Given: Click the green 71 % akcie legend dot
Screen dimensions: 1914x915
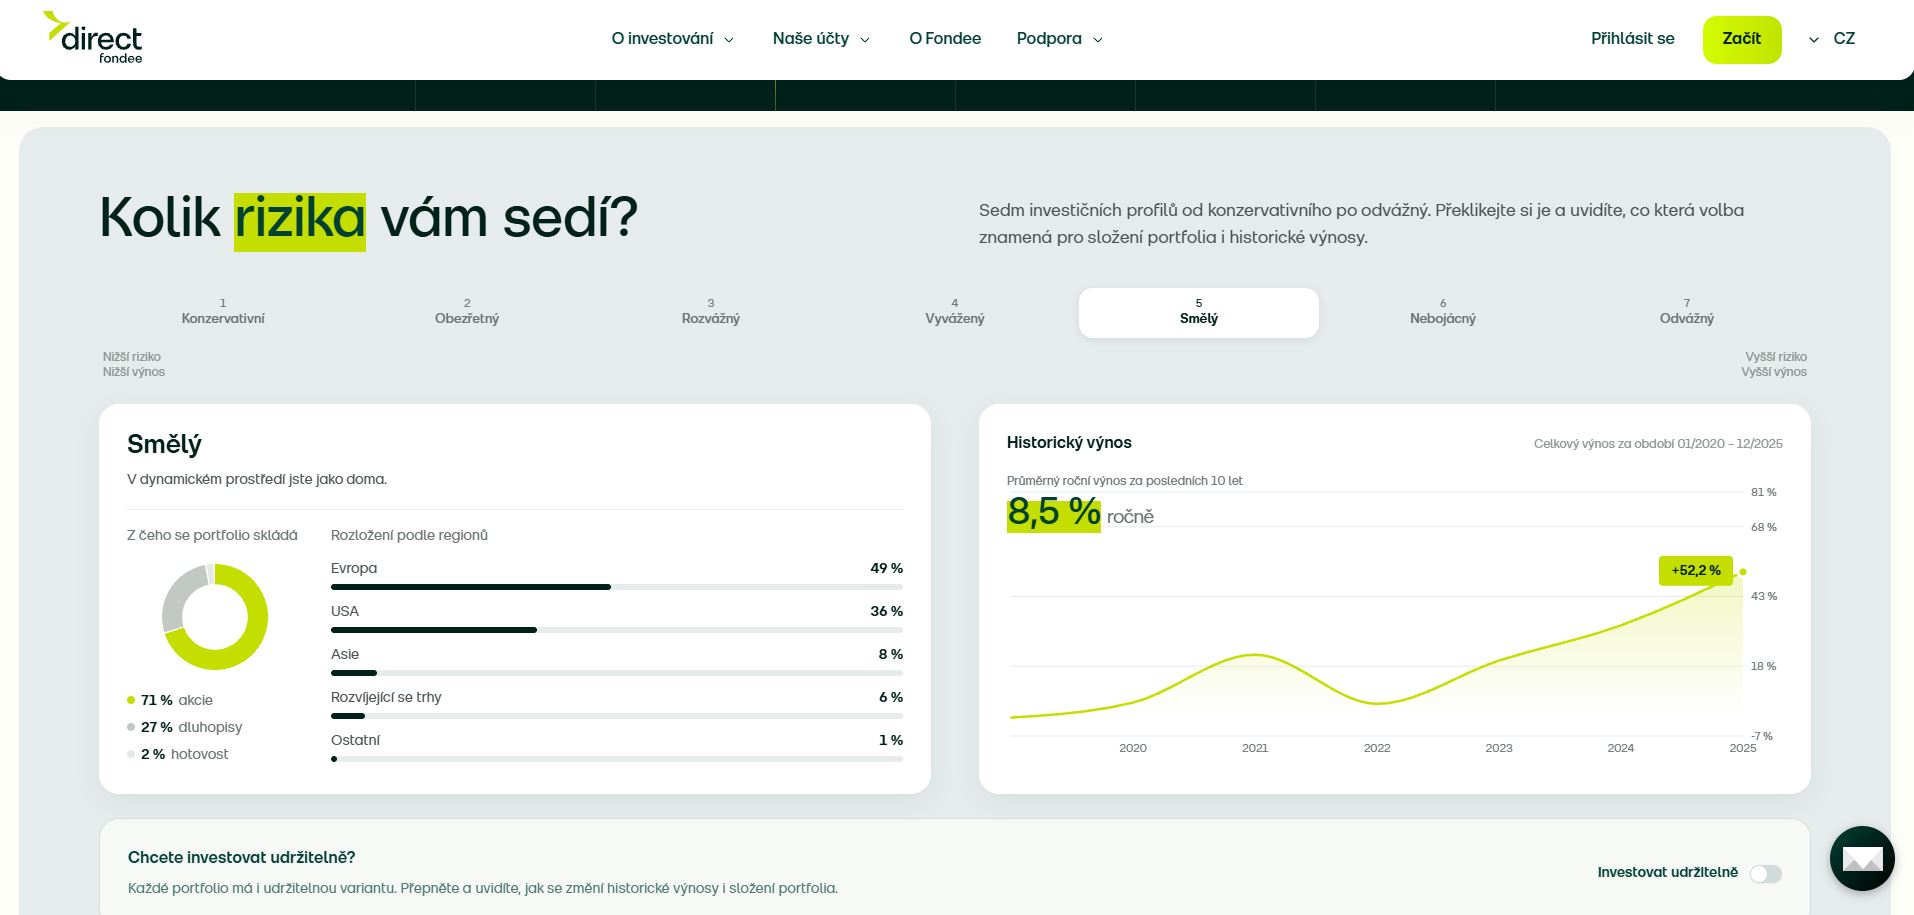Looking at the screenshot, I should tap(131, 700).
